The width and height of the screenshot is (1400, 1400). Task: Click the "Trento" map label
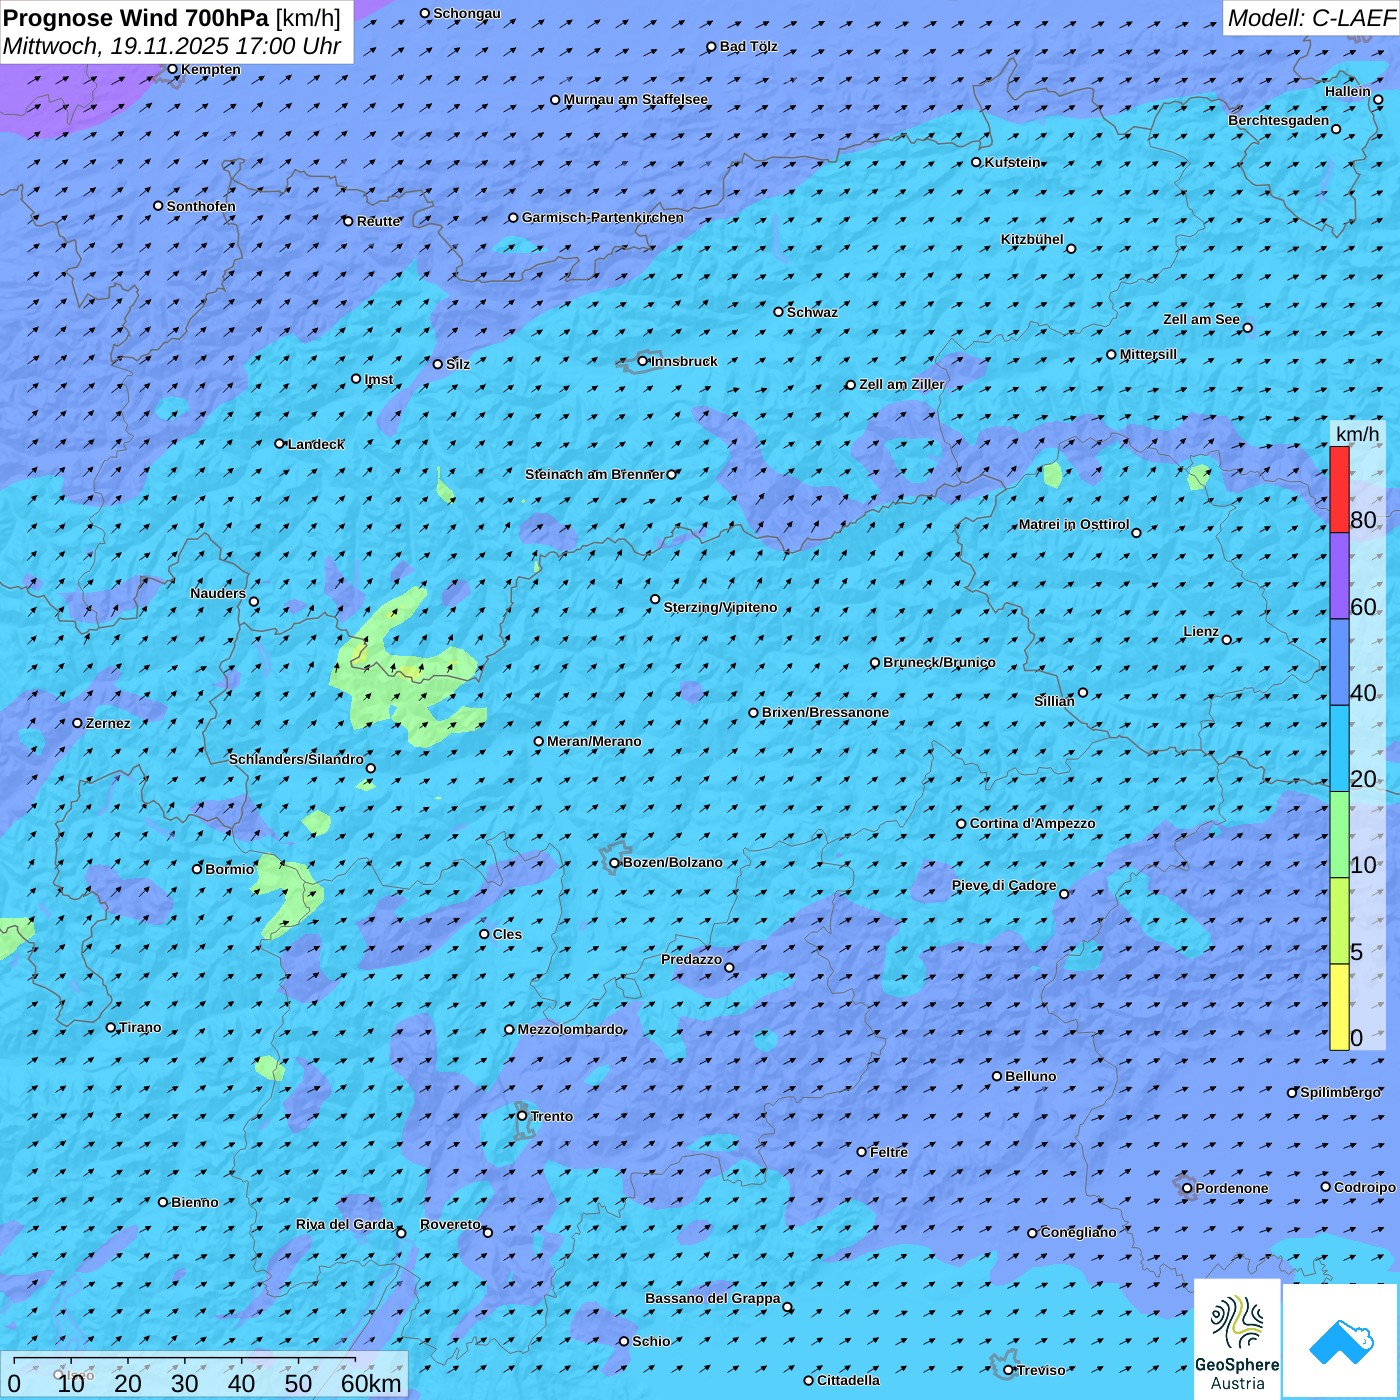point(552,1116)
